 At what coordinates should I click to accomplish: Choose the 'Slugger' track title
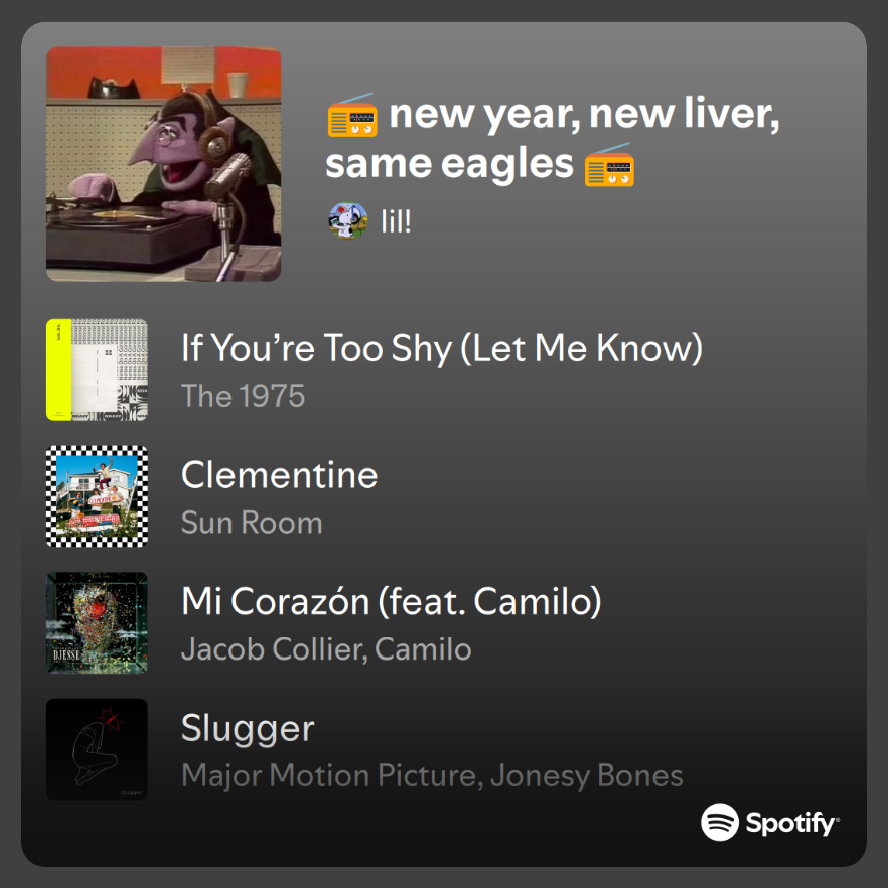pos(247,728)
